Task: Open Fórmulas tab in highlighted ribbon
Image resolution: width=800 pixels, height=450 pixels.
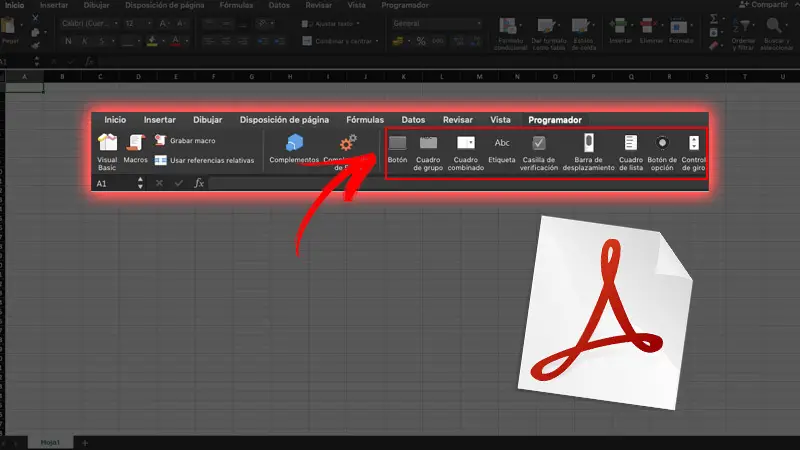Action: click(365, 120)
